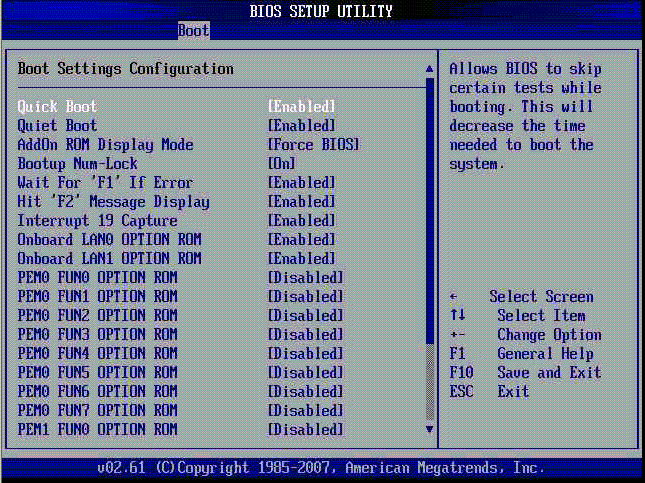This screenshot has width=645, height=483.
Task: Select the Bootup Num-Lock label
Action: click(77, 164)
